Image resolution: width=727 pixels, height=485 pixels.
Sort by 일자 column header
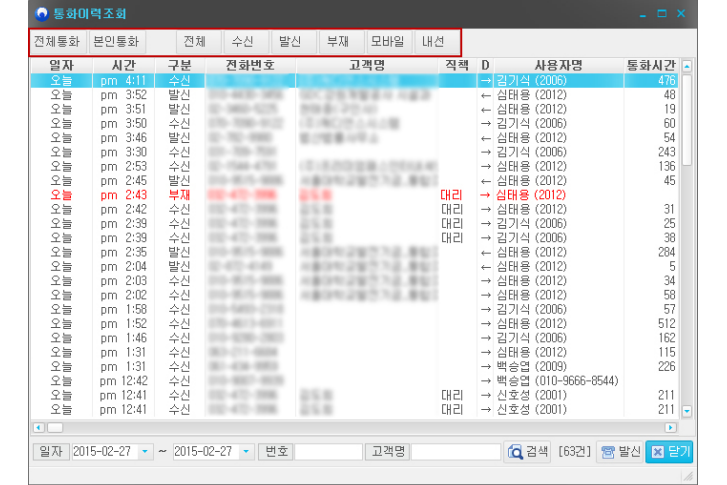point(62,65)
